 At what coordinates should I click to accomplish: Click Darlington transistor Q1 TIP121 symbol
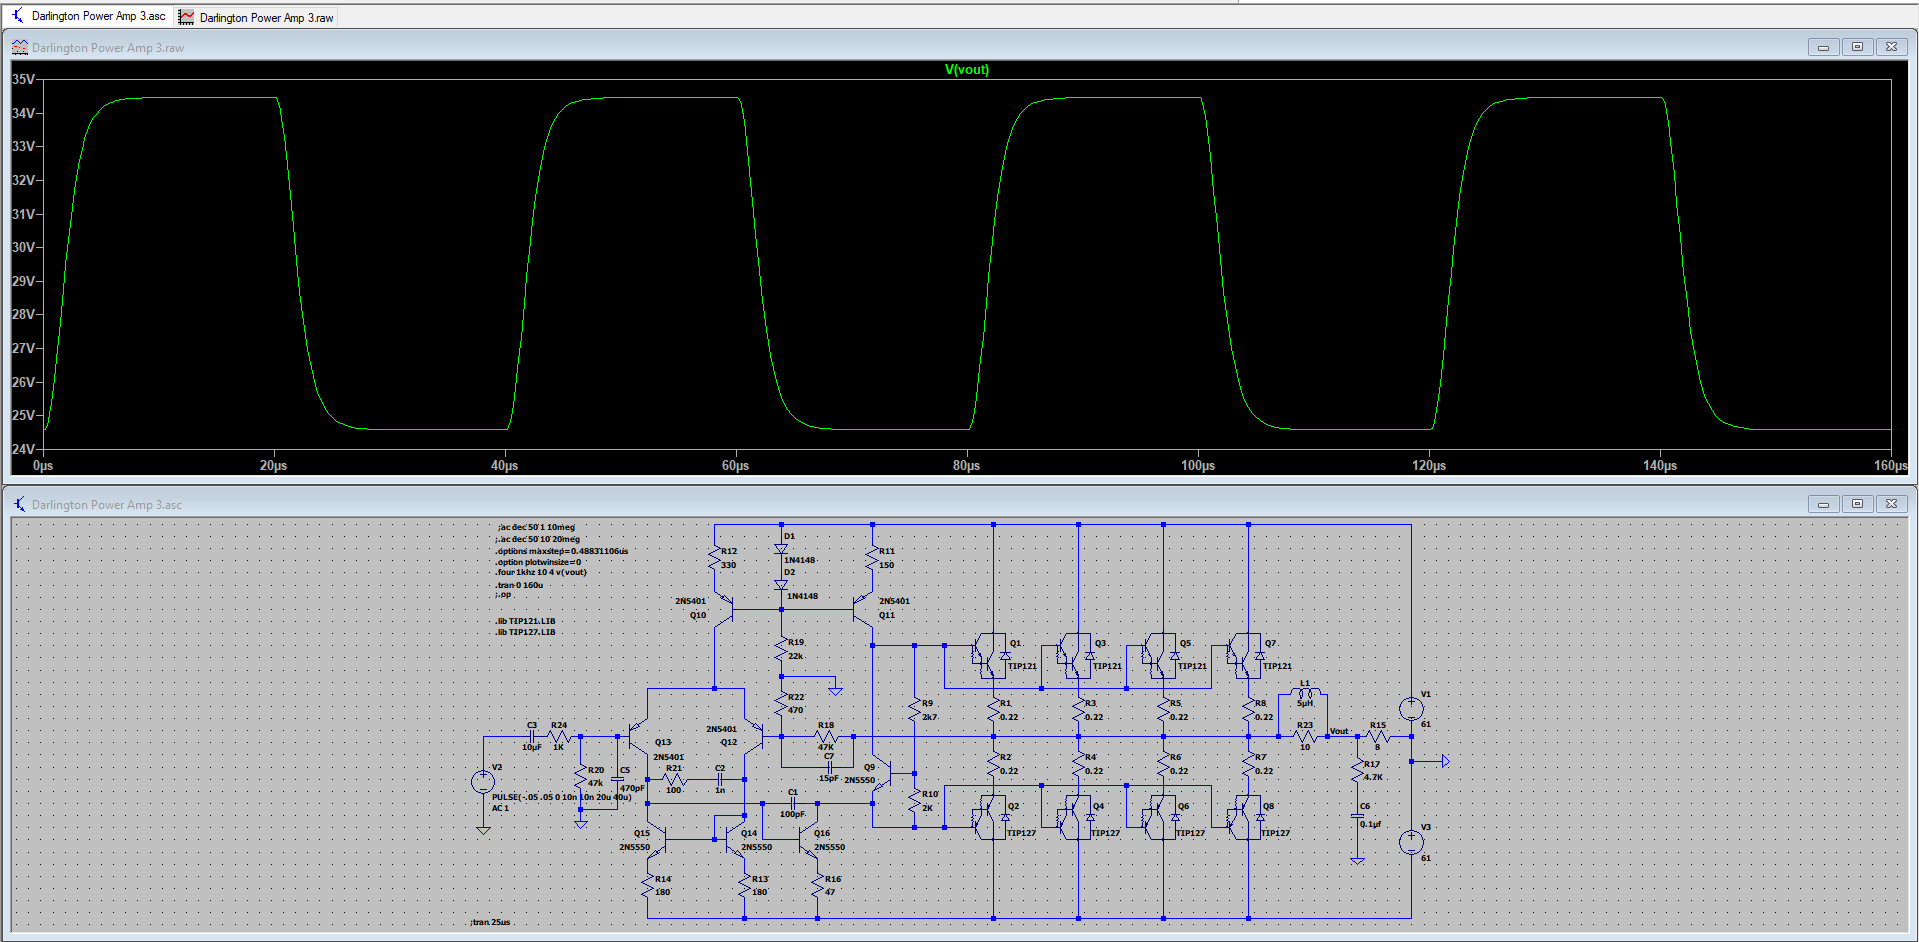(990, 656)
